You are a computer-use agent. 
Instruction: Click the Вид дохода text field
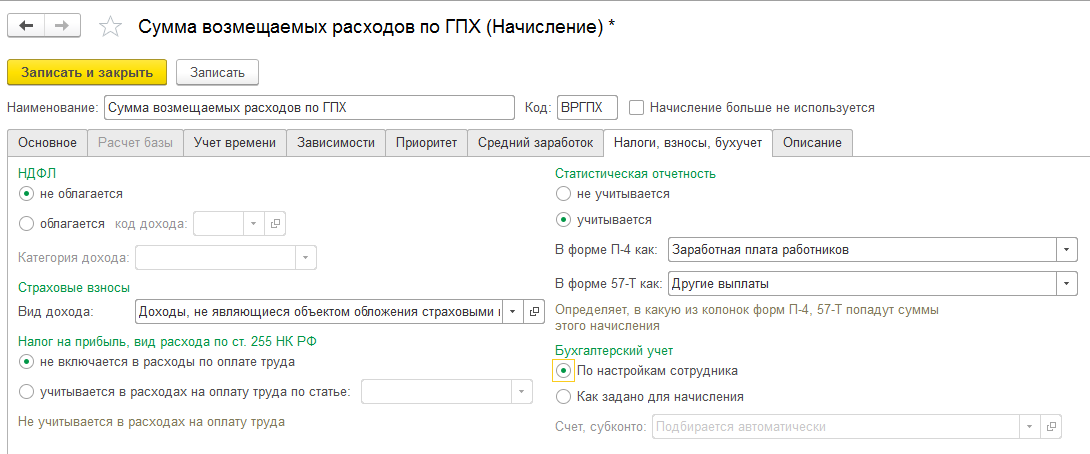tap(319, 311)
